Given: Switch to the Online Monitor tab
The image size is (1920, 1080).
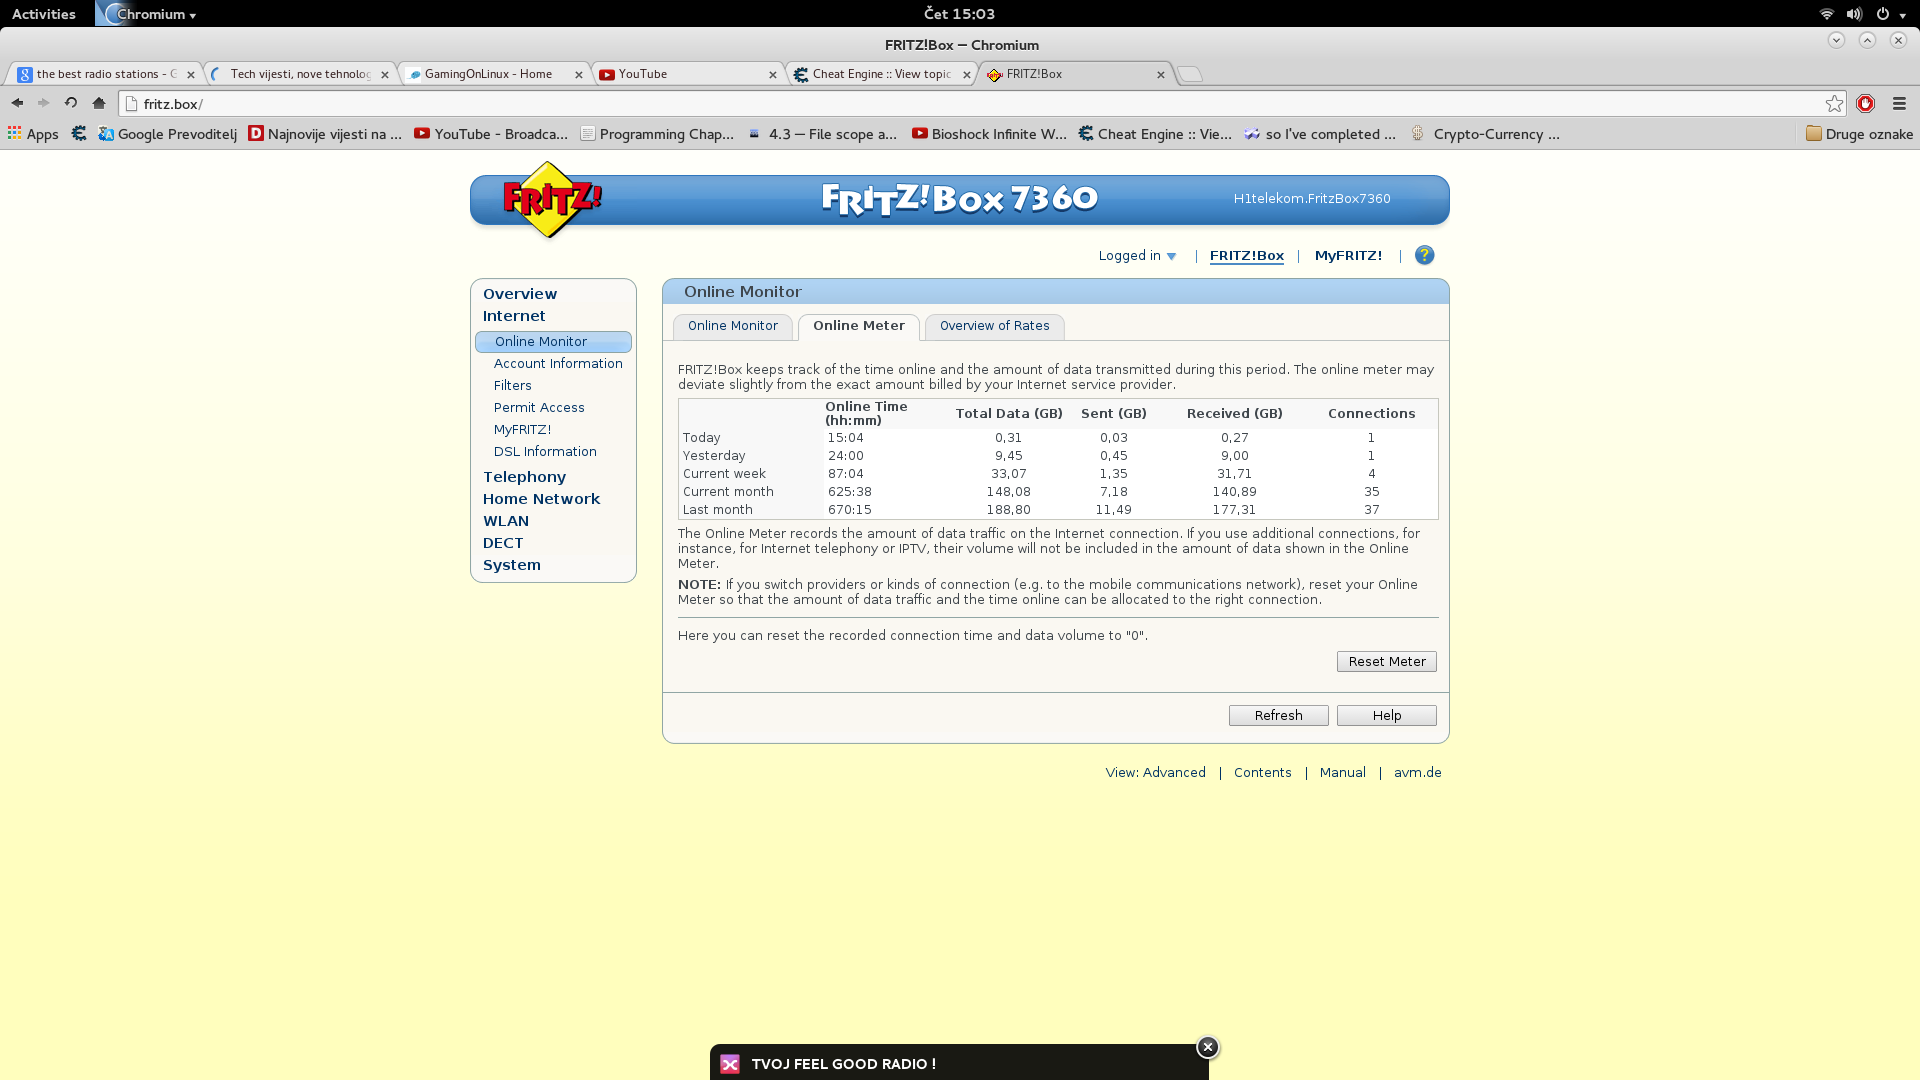Looking at the screenshot, I should 733,326.
